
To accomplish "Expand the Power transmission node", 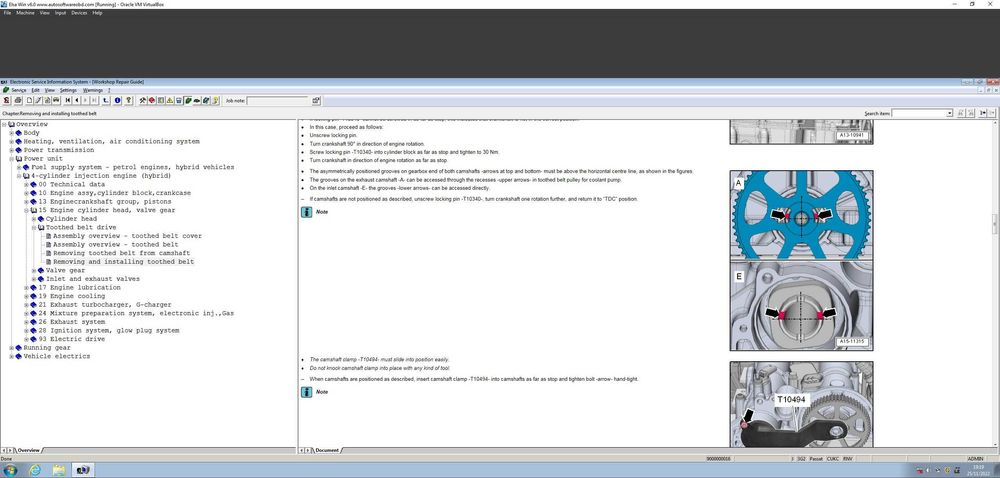I will [x=11, y=150].
